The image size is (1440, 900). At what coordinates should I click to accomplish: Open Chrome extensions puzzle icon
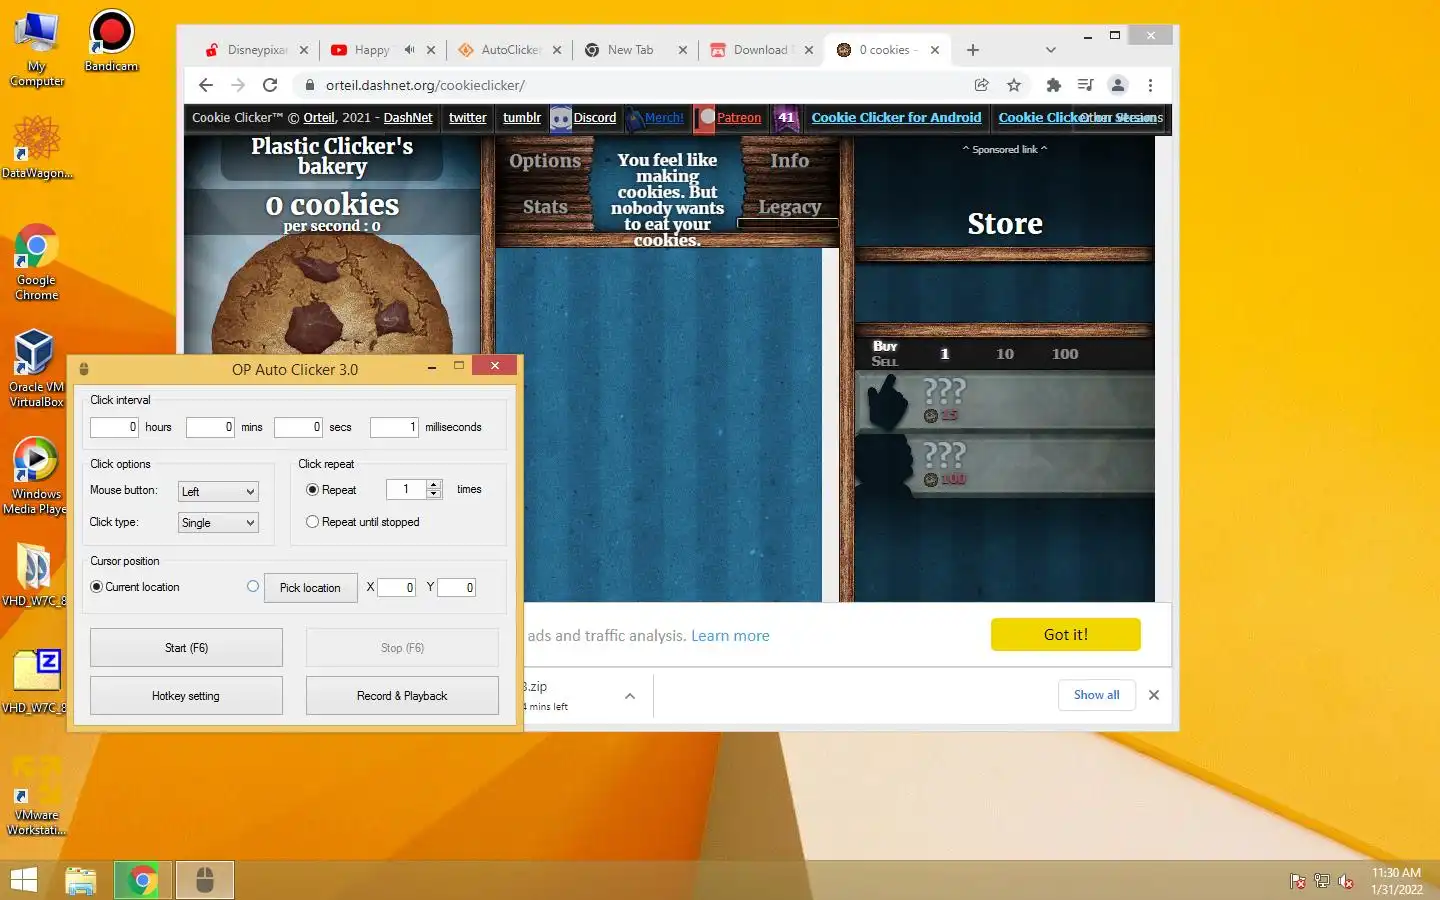pyautogui.click(x=1053, y=85)
